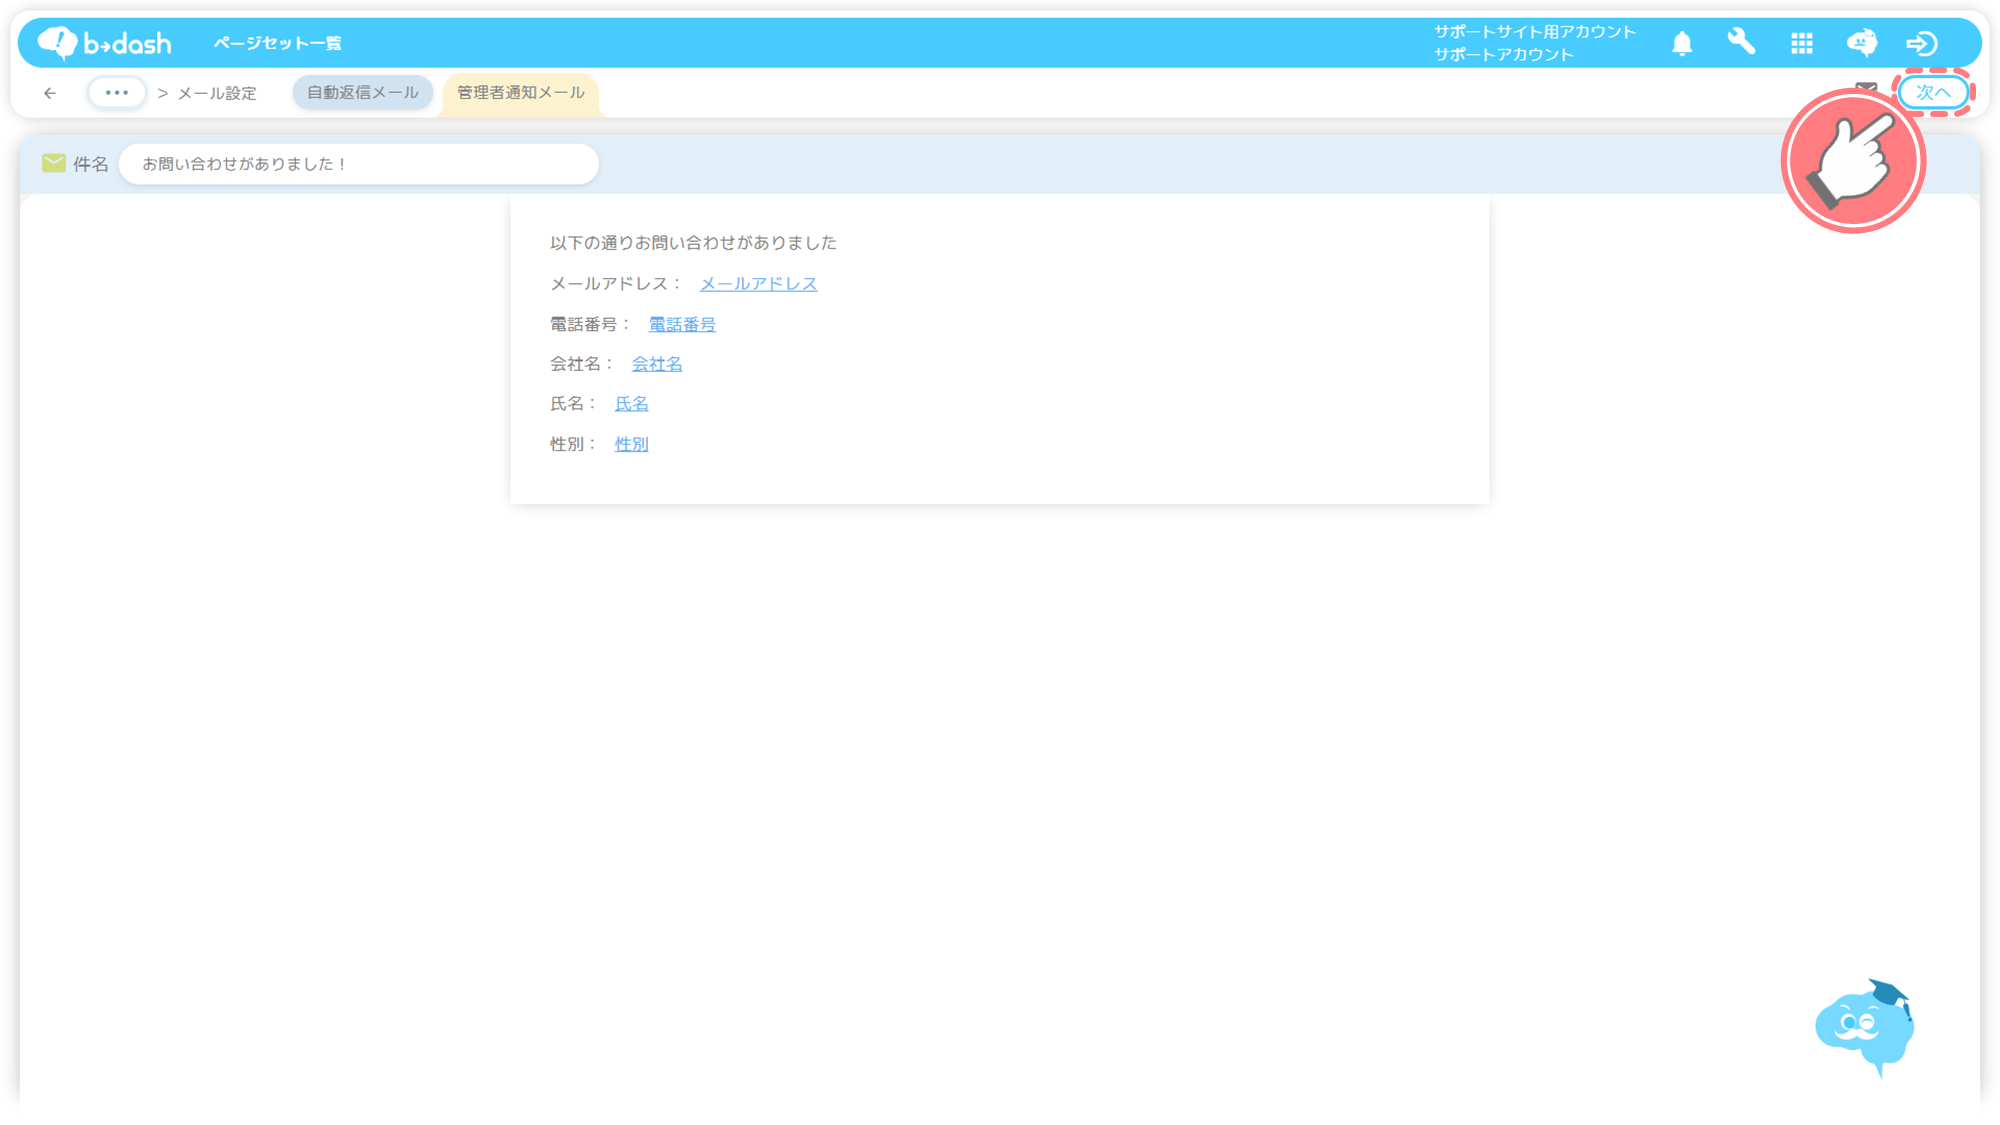Click the 会社名 merge field link
The image size is (2000, 1125).
pos(656,364)
